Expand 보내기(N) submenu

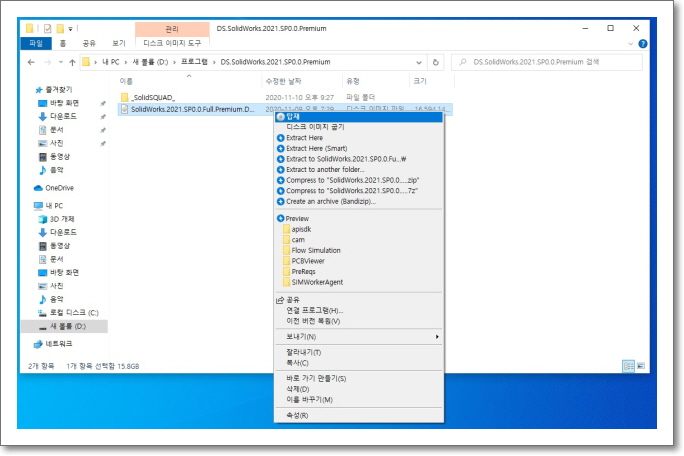359,336
